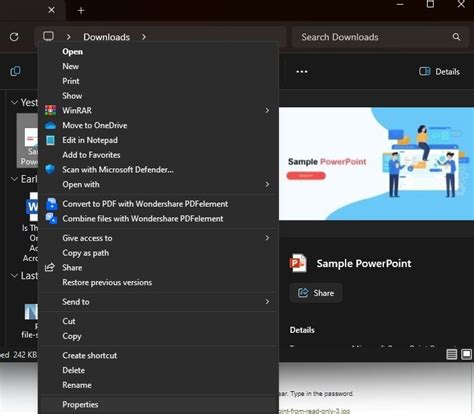Collapse the Earlier group chevron

(14, 179)
